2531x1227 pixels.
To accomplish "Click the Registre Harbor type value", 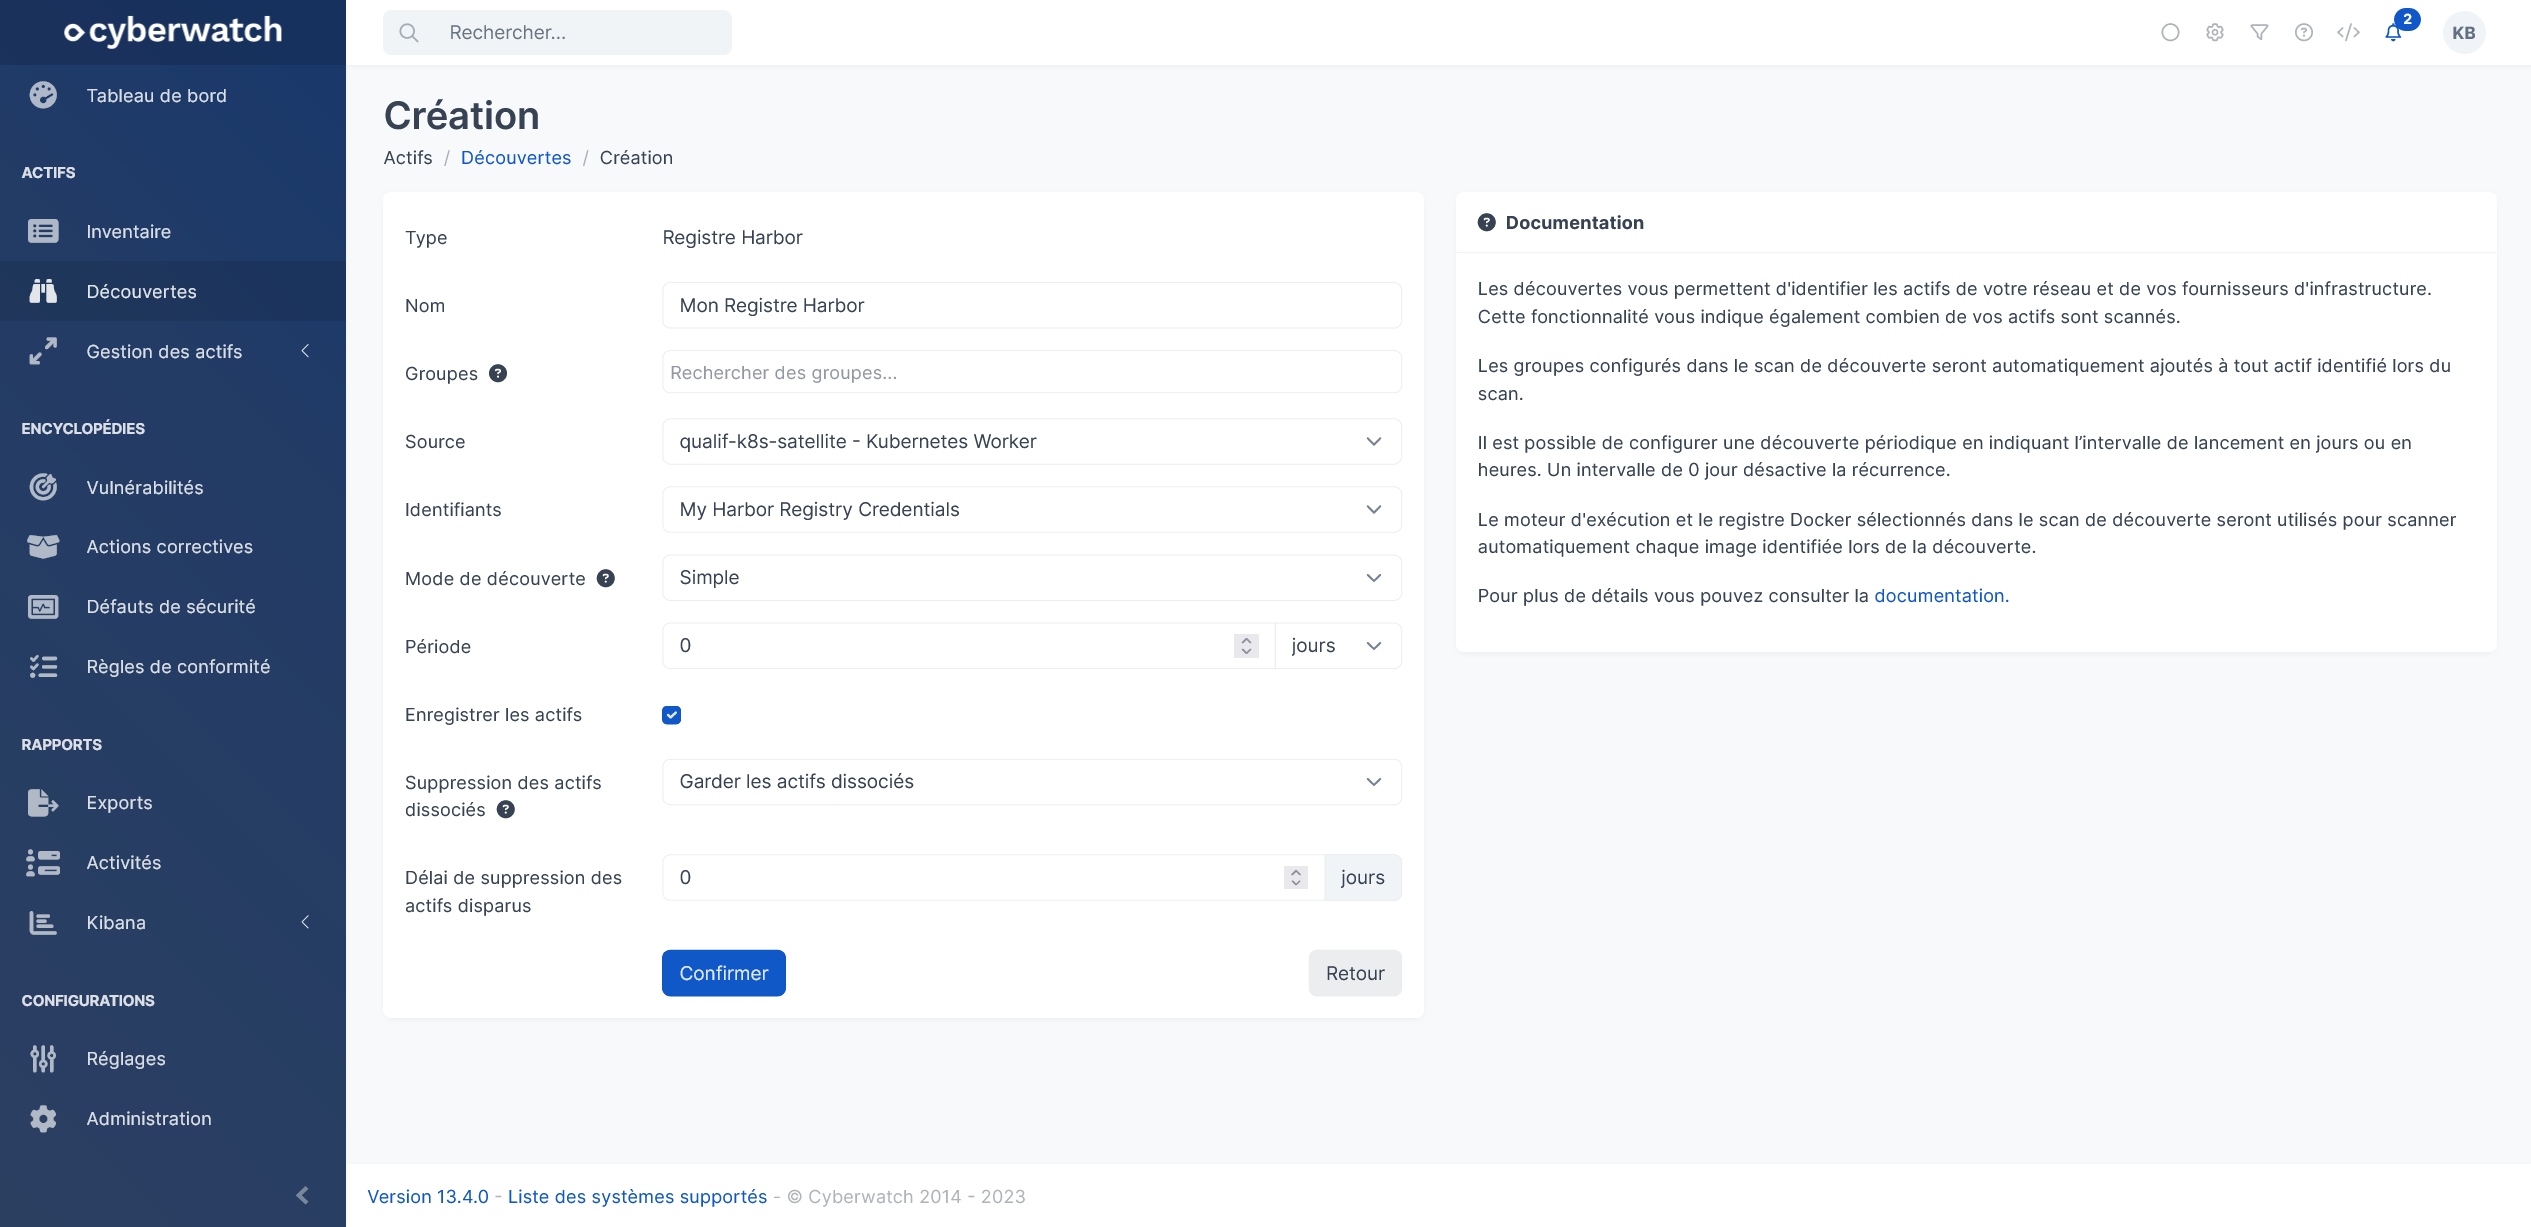I will 732,237.
